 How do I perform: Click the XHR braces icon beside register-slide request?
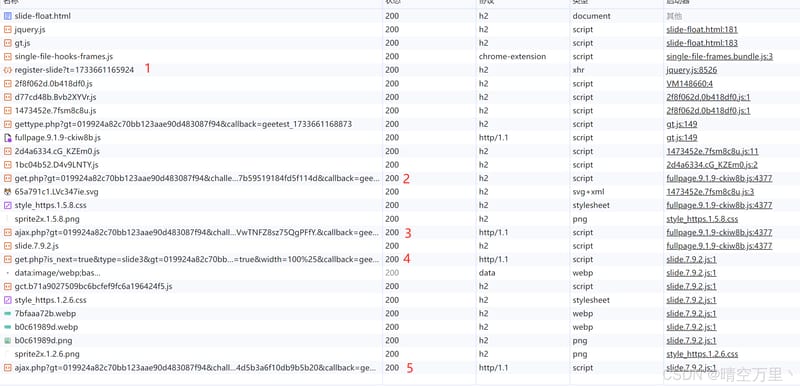(7, 70)
